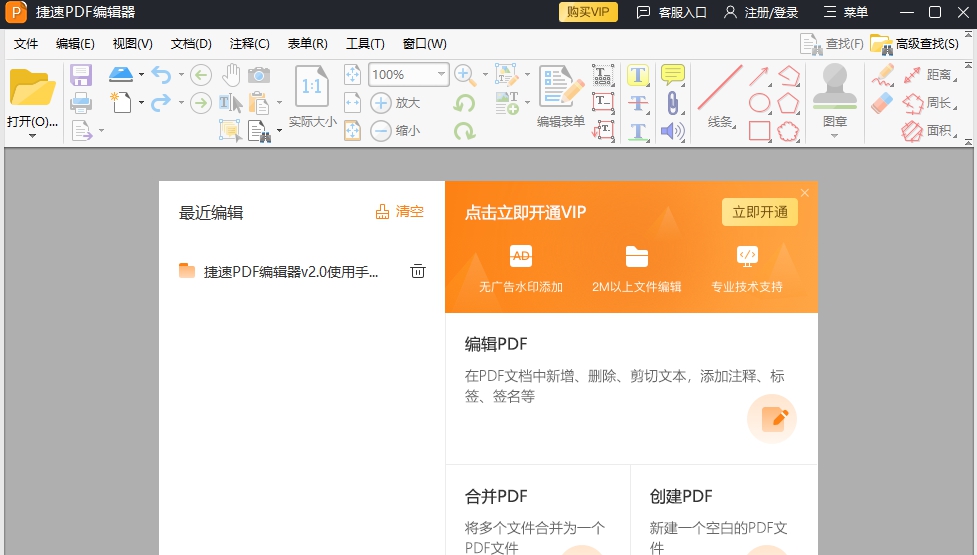Open the 注释(C) menu
Screen dimensions: 977x555
pos(249,44)
